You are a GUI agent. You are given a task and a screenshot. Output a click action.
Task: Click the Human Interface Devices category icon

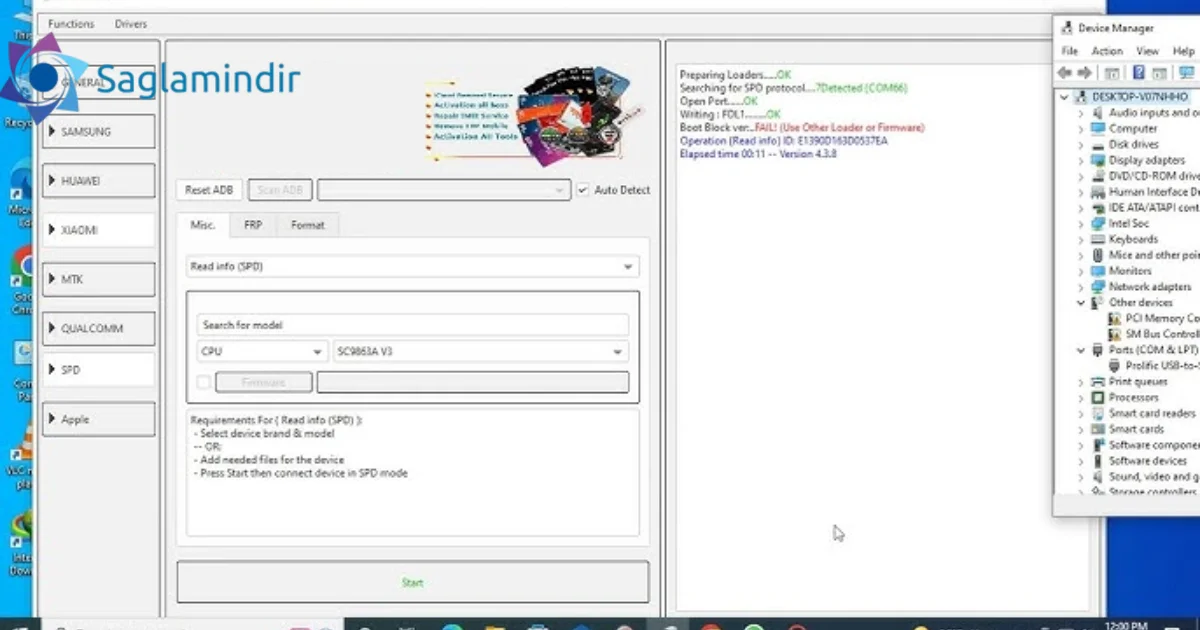click(1098, 192)
